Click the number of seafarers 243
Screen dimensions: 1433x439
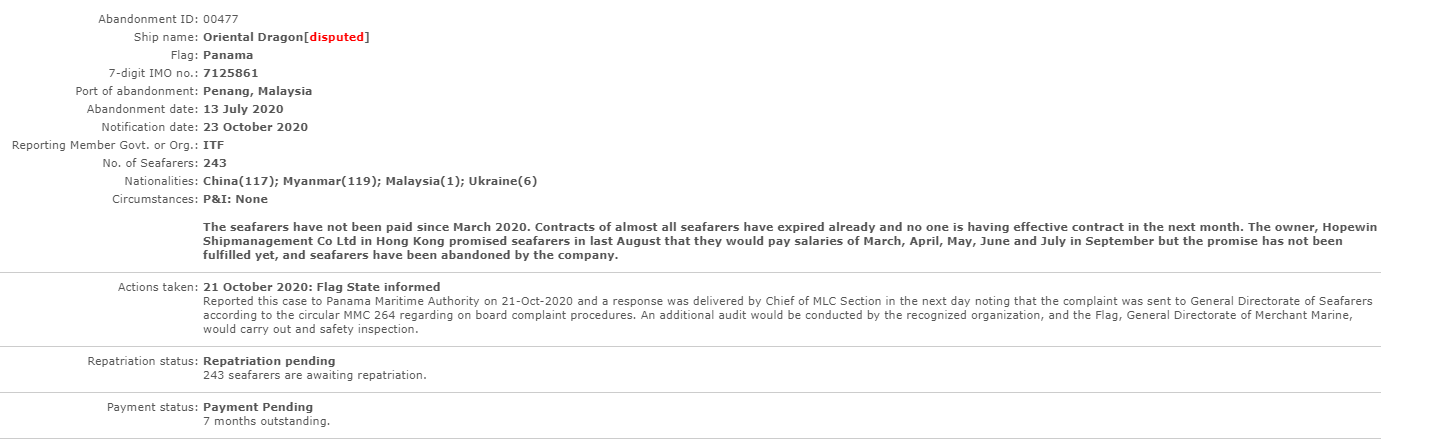click(214, 163)
